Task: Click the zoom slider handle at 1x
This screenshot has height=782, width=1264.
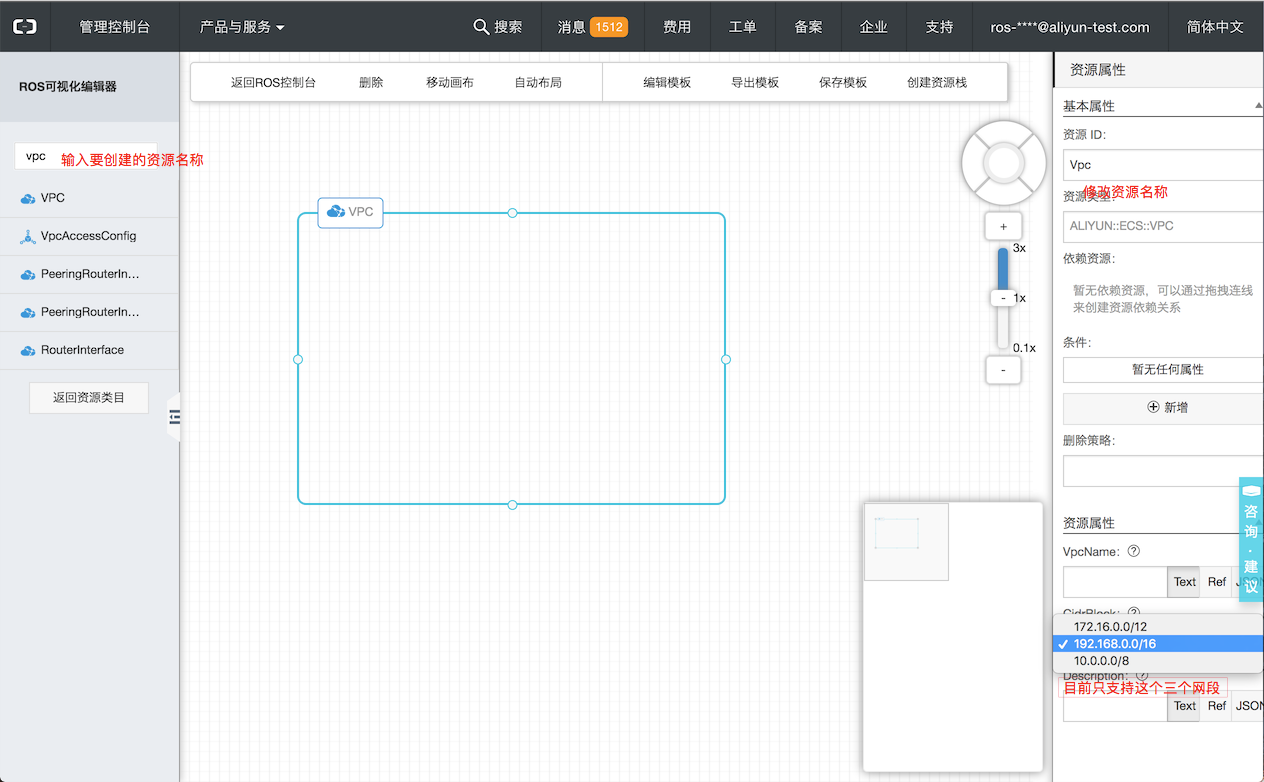Action: pos(1003,298)
